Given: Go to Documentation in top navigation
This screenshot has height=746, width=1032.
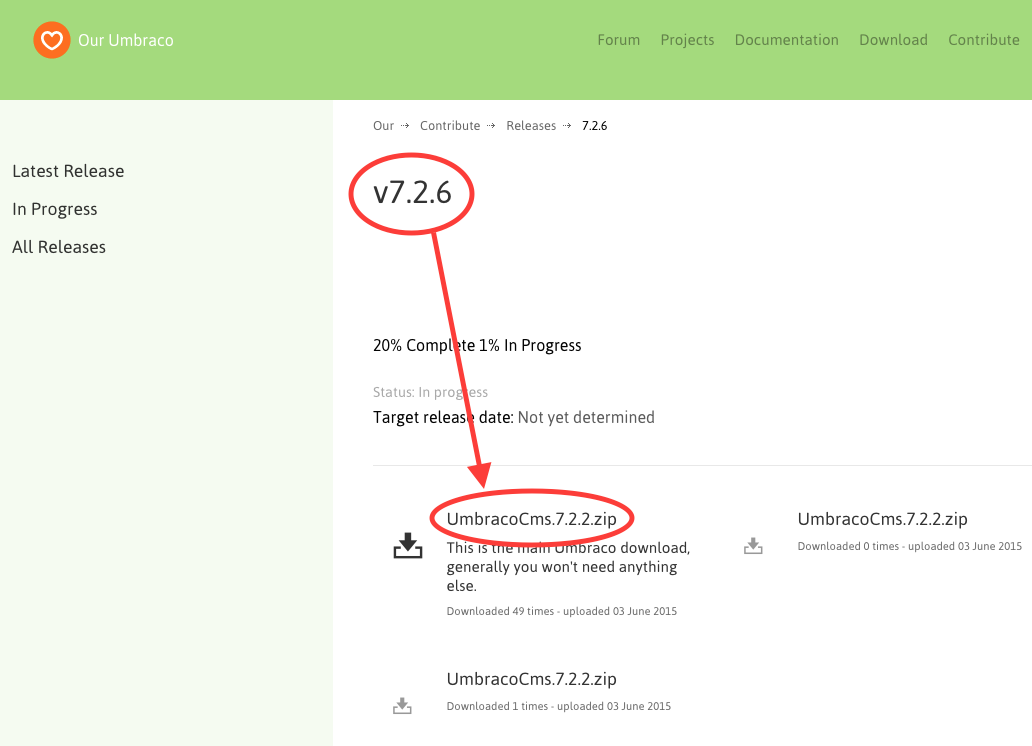Looking at the screenshot, I should (x=787, y=40).
